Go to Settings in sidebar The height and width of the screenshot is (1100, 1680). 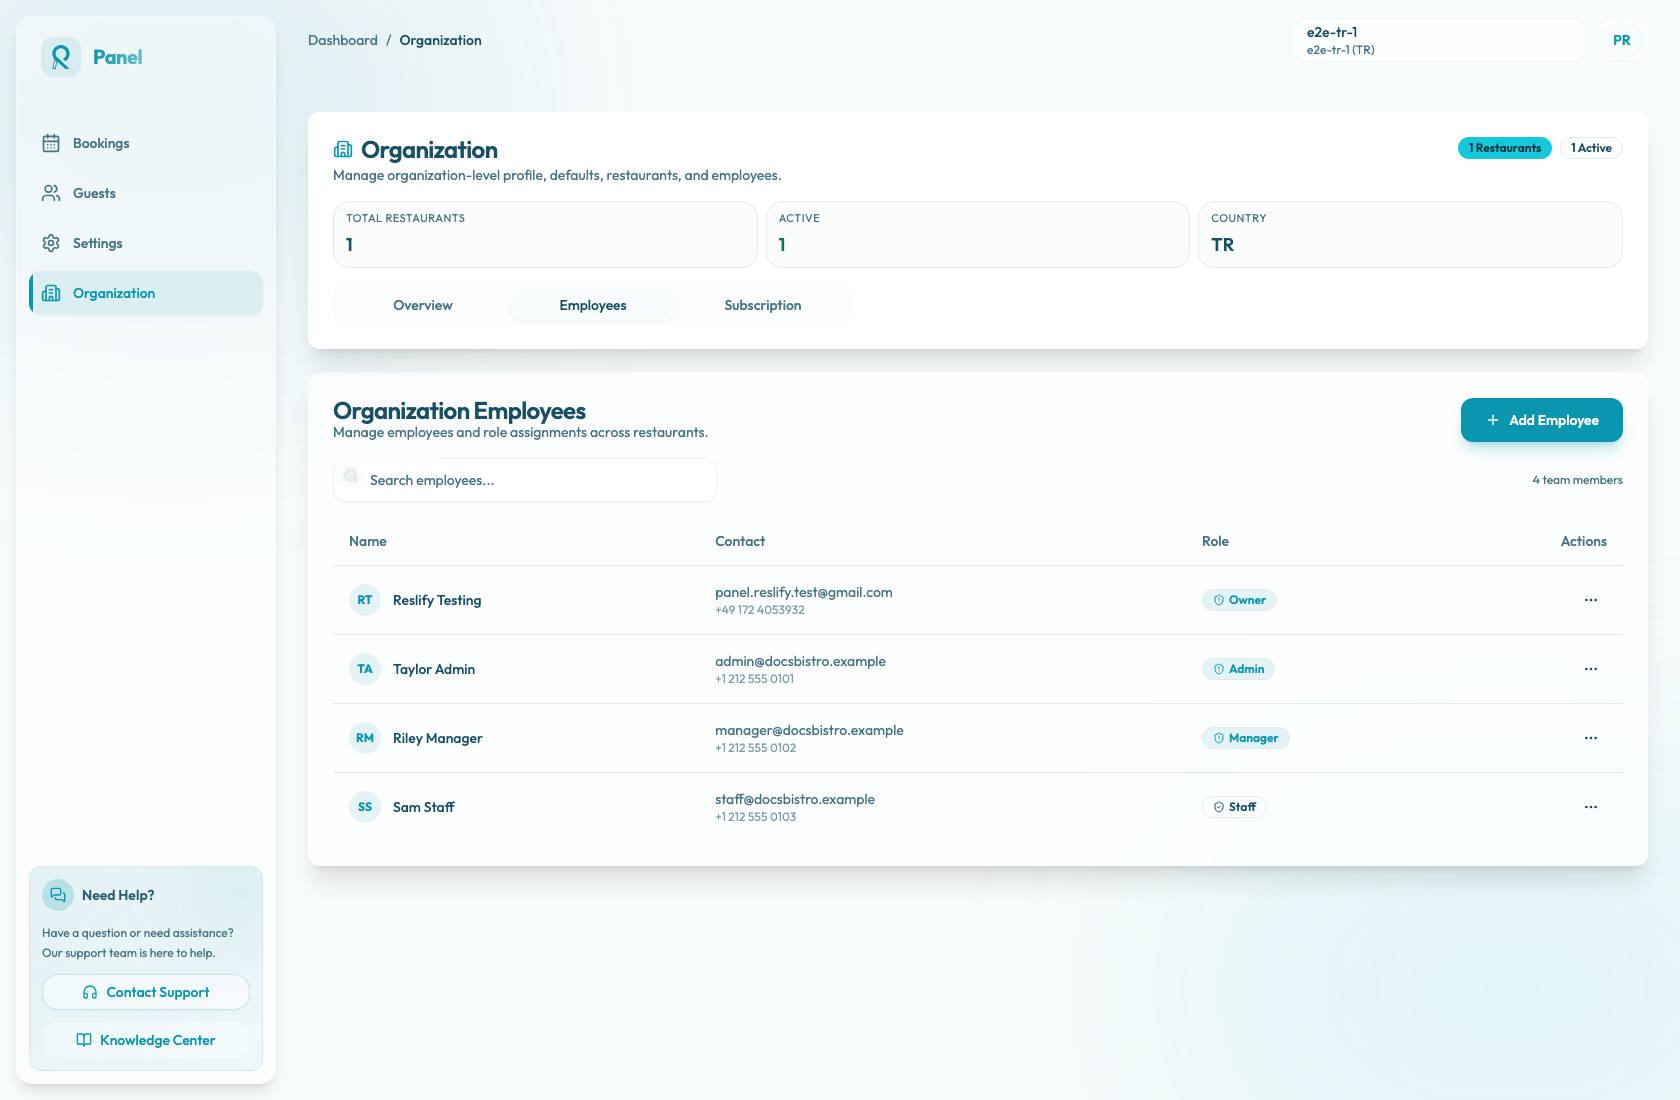[x=146, y=243]
